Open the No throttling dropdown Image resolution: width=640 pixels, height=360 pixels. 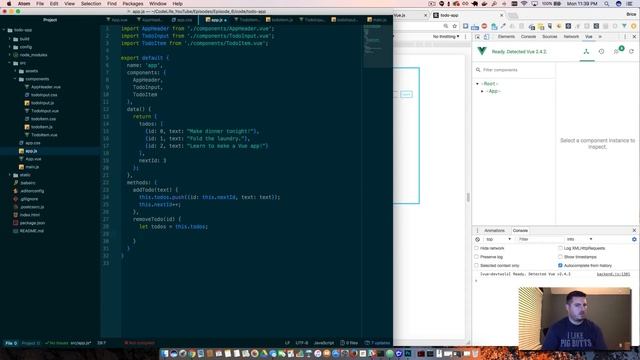tap(446, 37)
